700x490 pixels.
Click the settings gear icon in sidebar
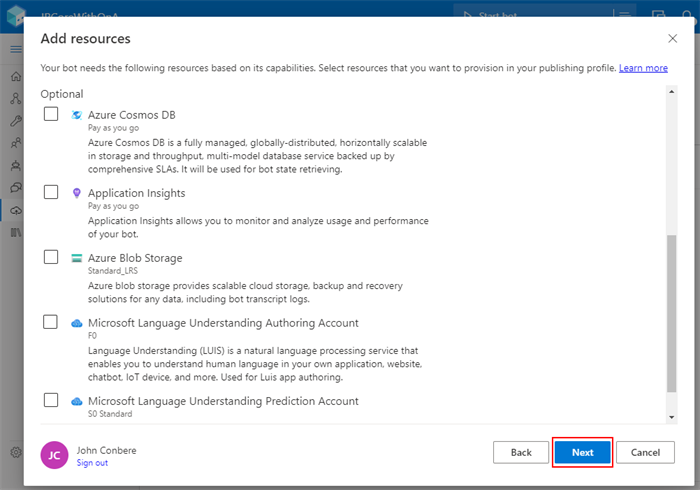tap(15, 452)
